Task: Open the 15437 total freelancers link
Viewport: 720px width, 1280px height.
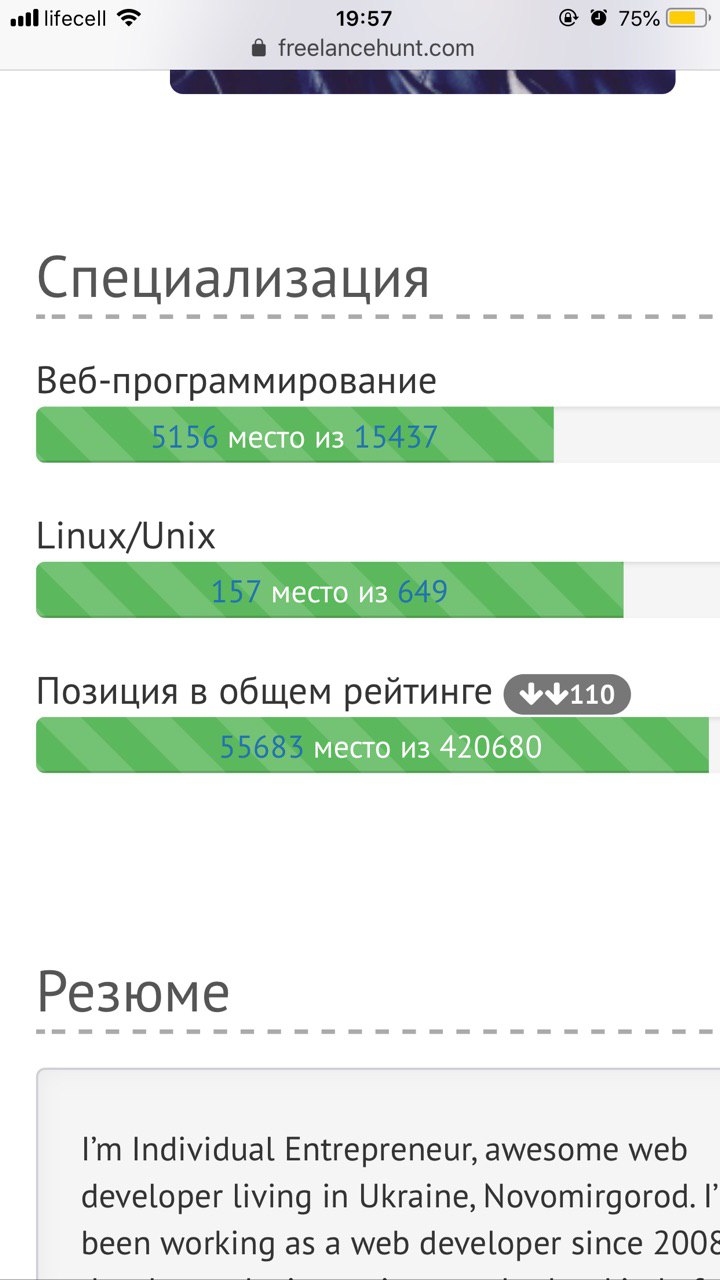Action: click(x=396, y=437)
